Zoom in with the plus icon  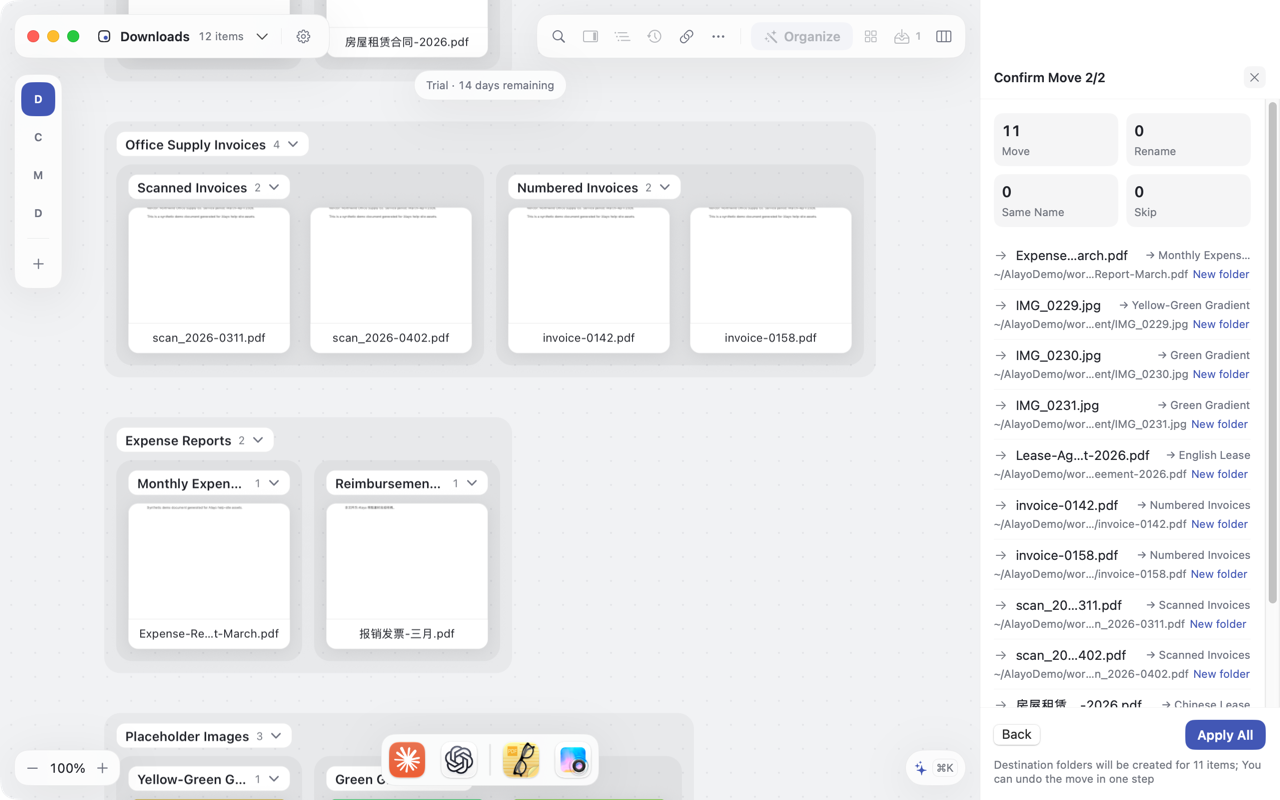(x=102, y=768)
